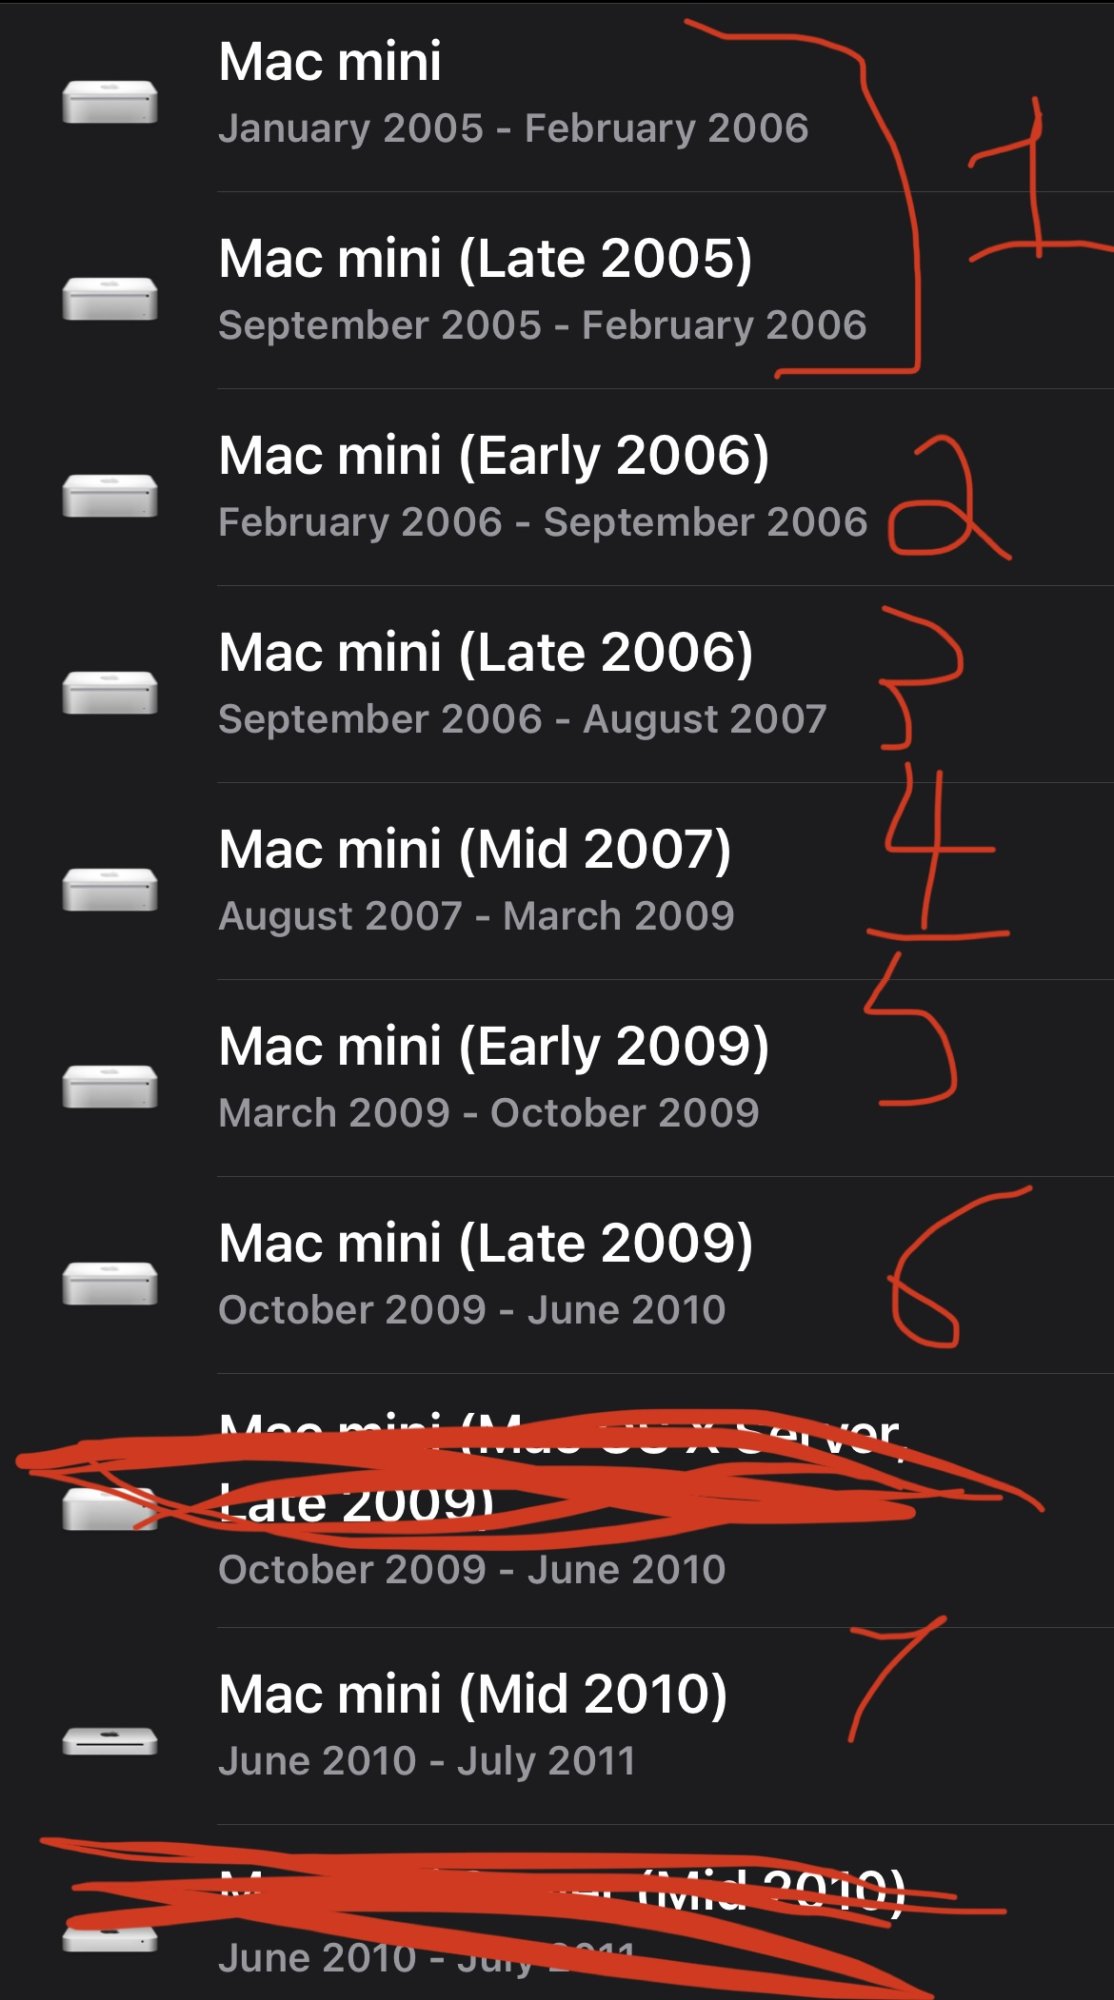
Task: Tap the original Mac mini device icon
Action: click(x=110, y=102)
